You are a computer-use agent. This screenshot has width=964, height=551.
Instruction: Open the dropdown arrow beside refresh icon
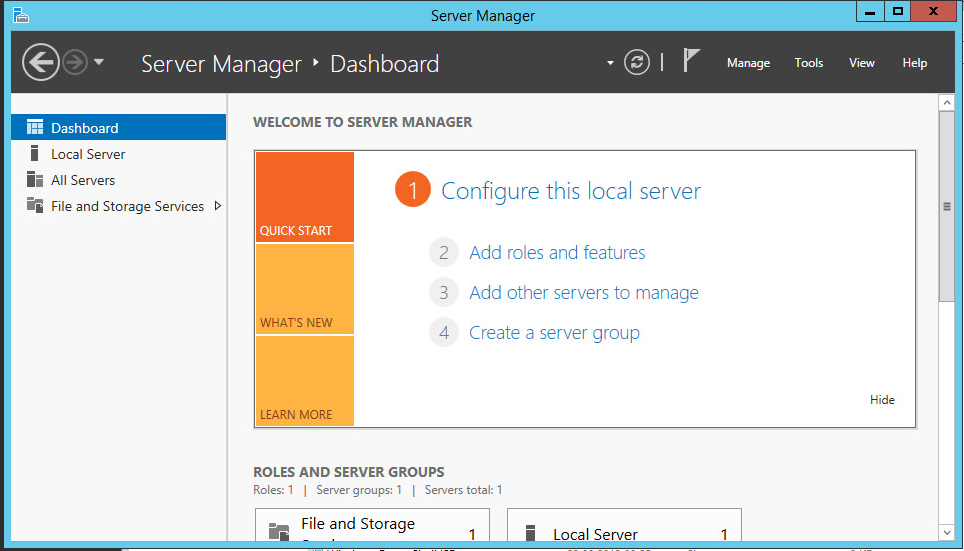(x=610, y=63)
